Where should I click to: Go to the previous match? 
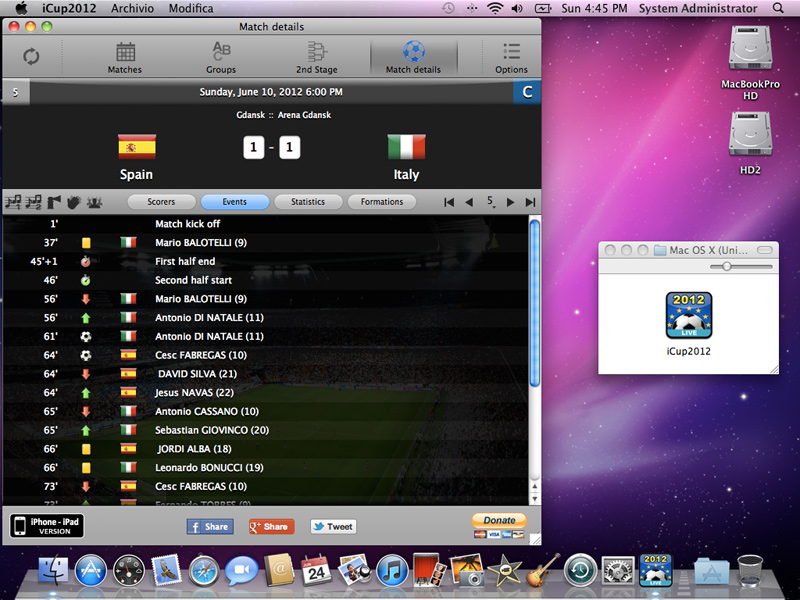469,203
